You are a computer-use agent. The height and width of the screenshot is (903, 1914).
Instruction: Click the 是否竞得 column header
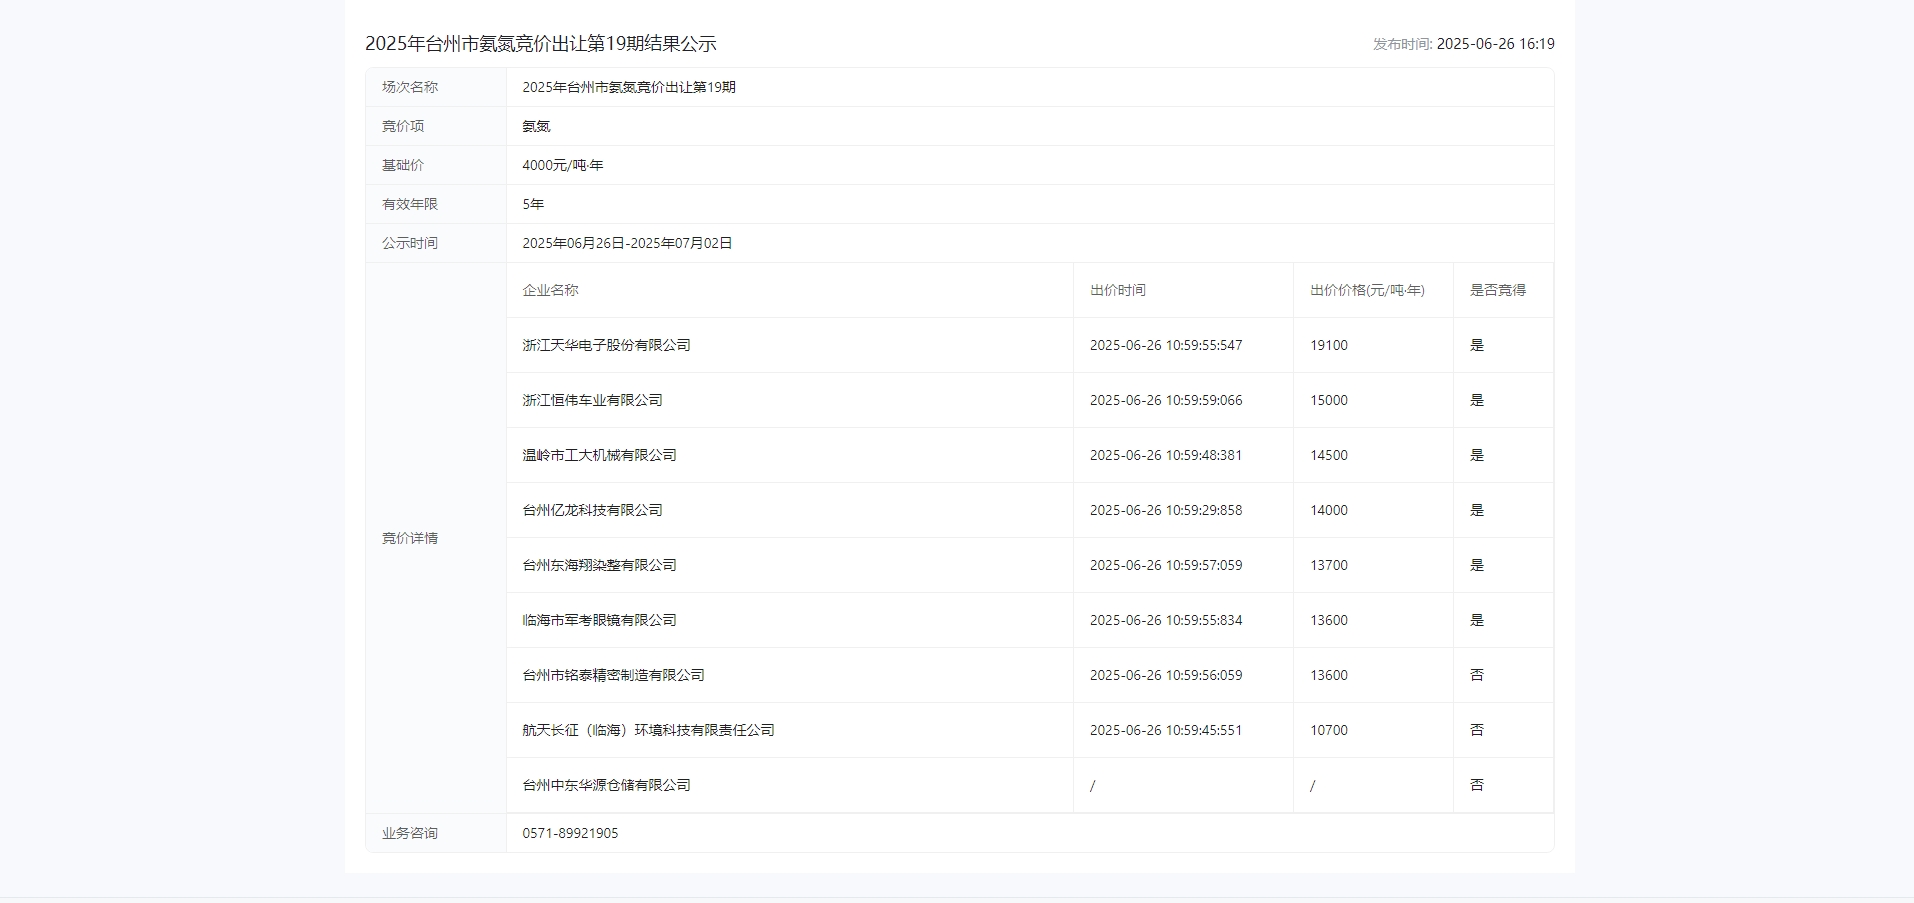coord(1498,290)
